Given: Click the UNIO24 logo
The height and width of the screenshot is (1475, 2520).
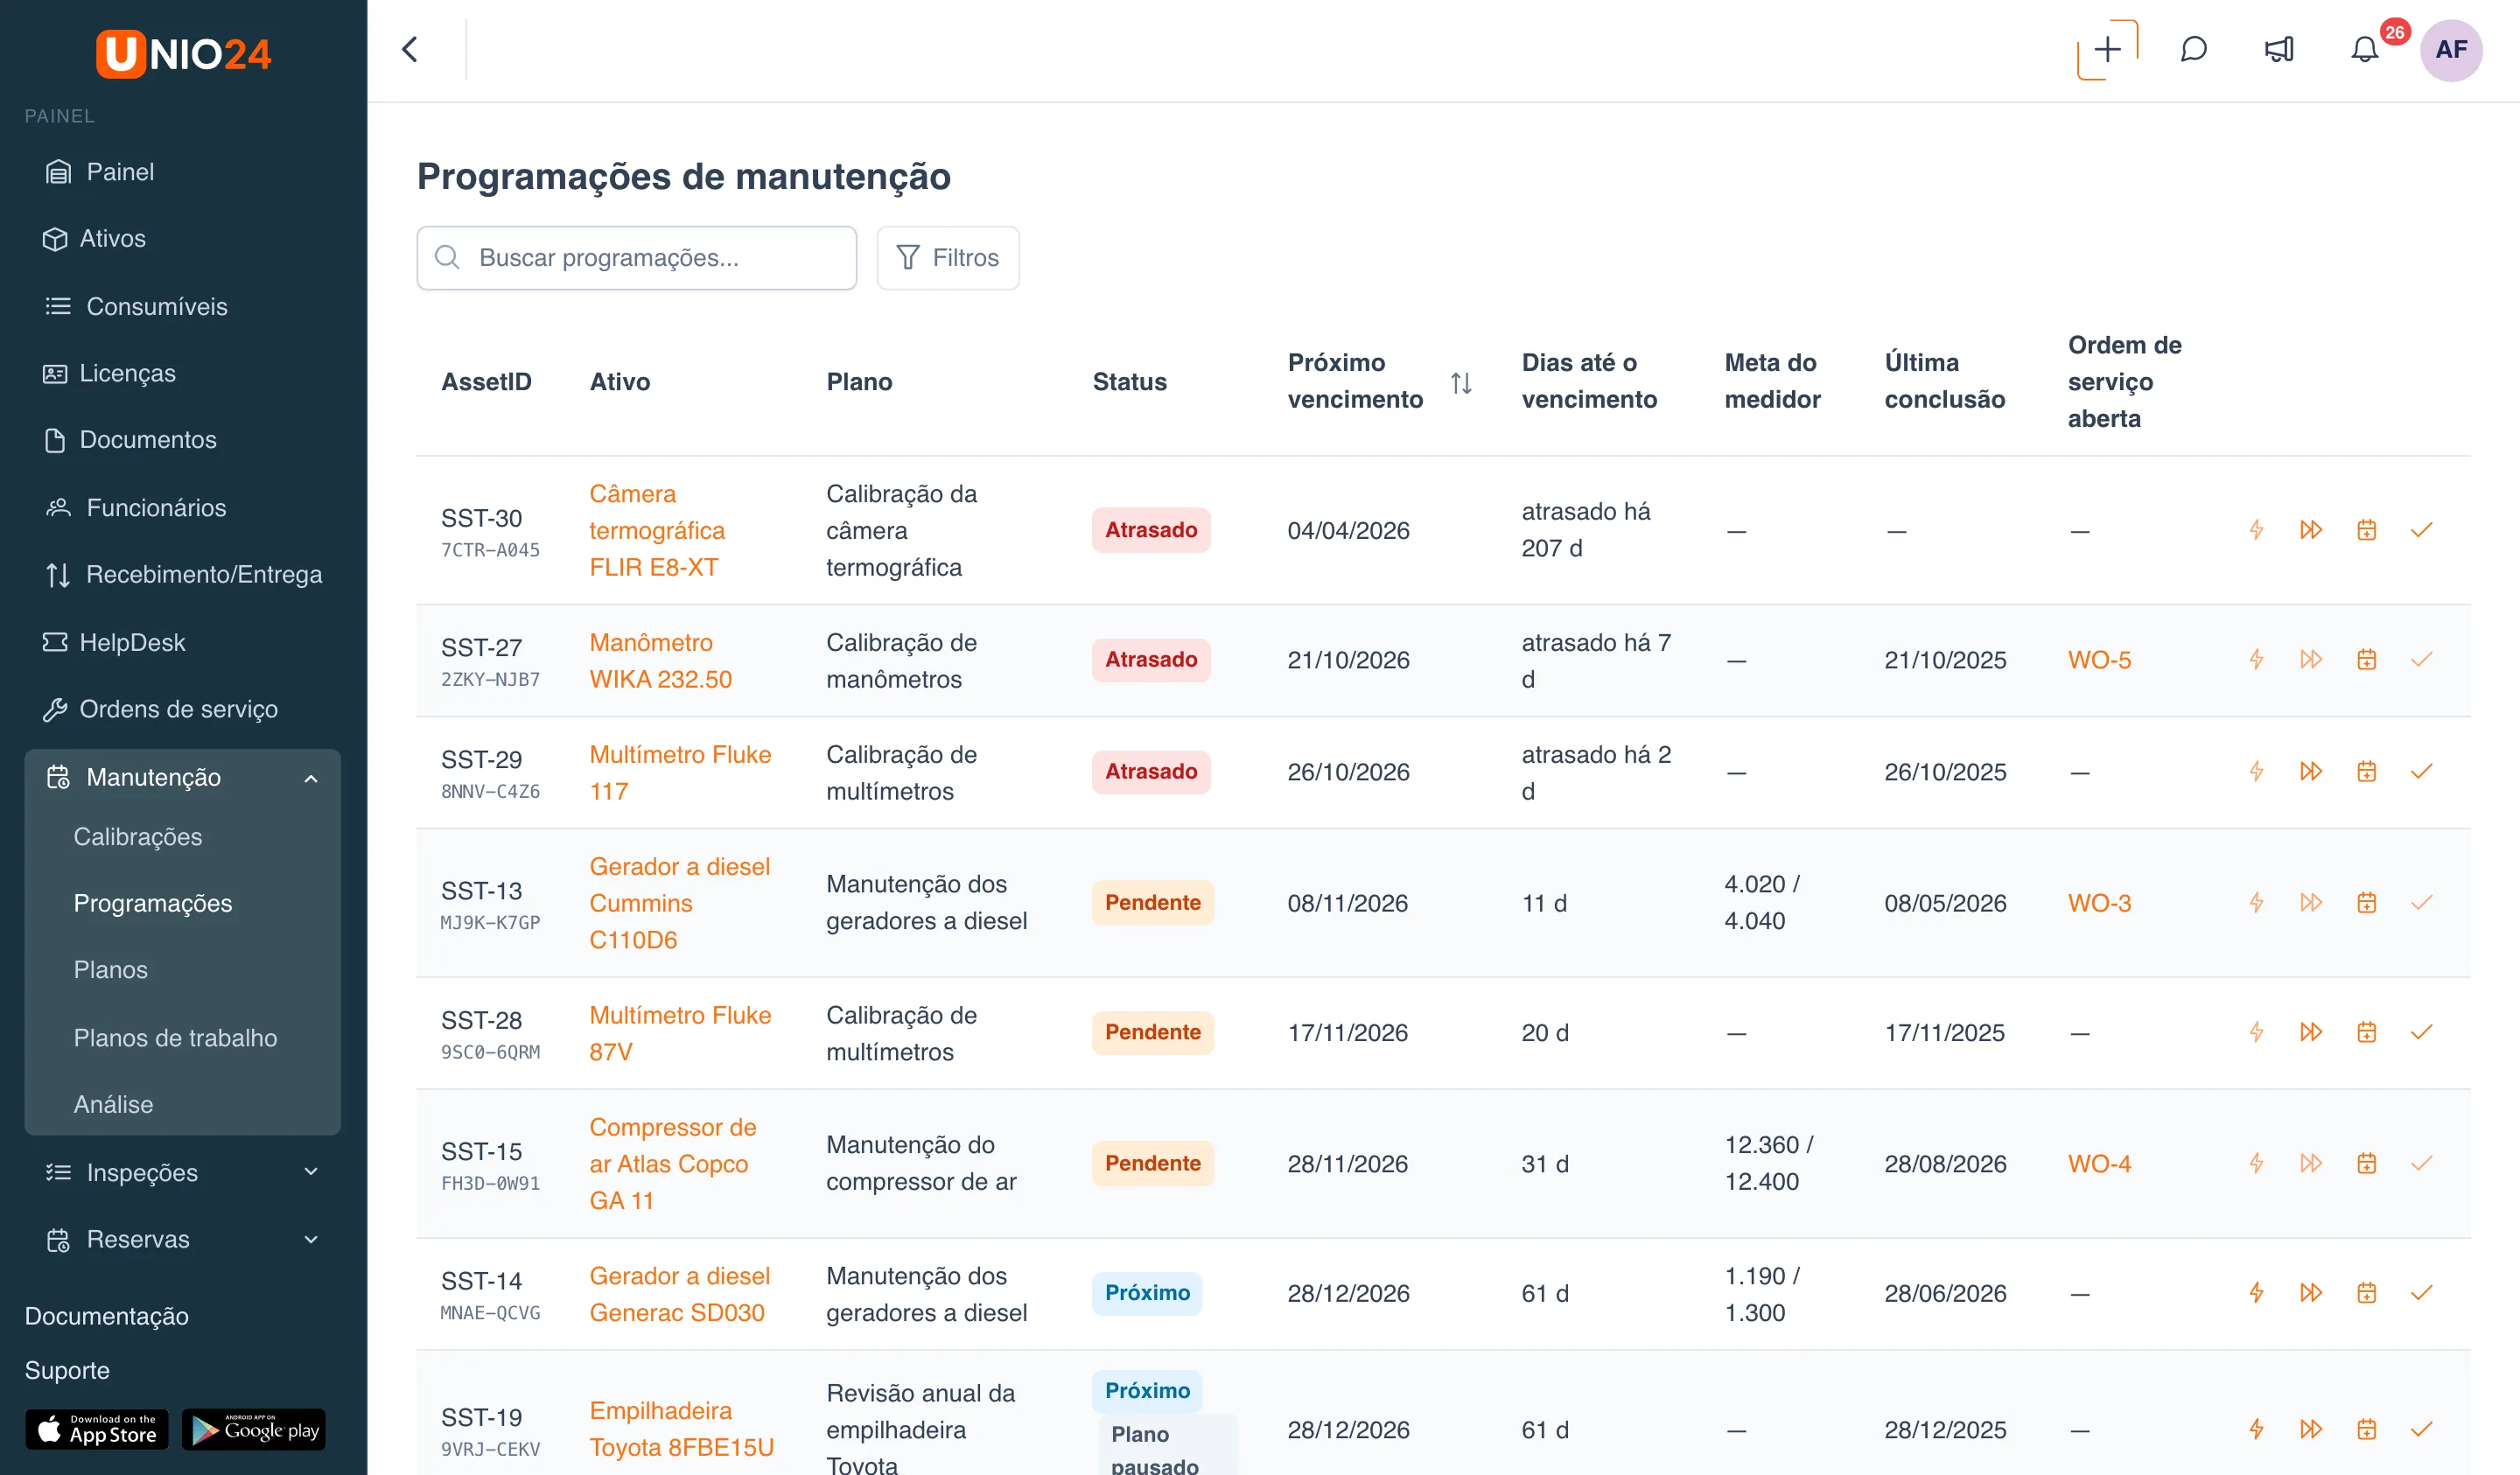Looking at the screenshot, I should (183, 53).
